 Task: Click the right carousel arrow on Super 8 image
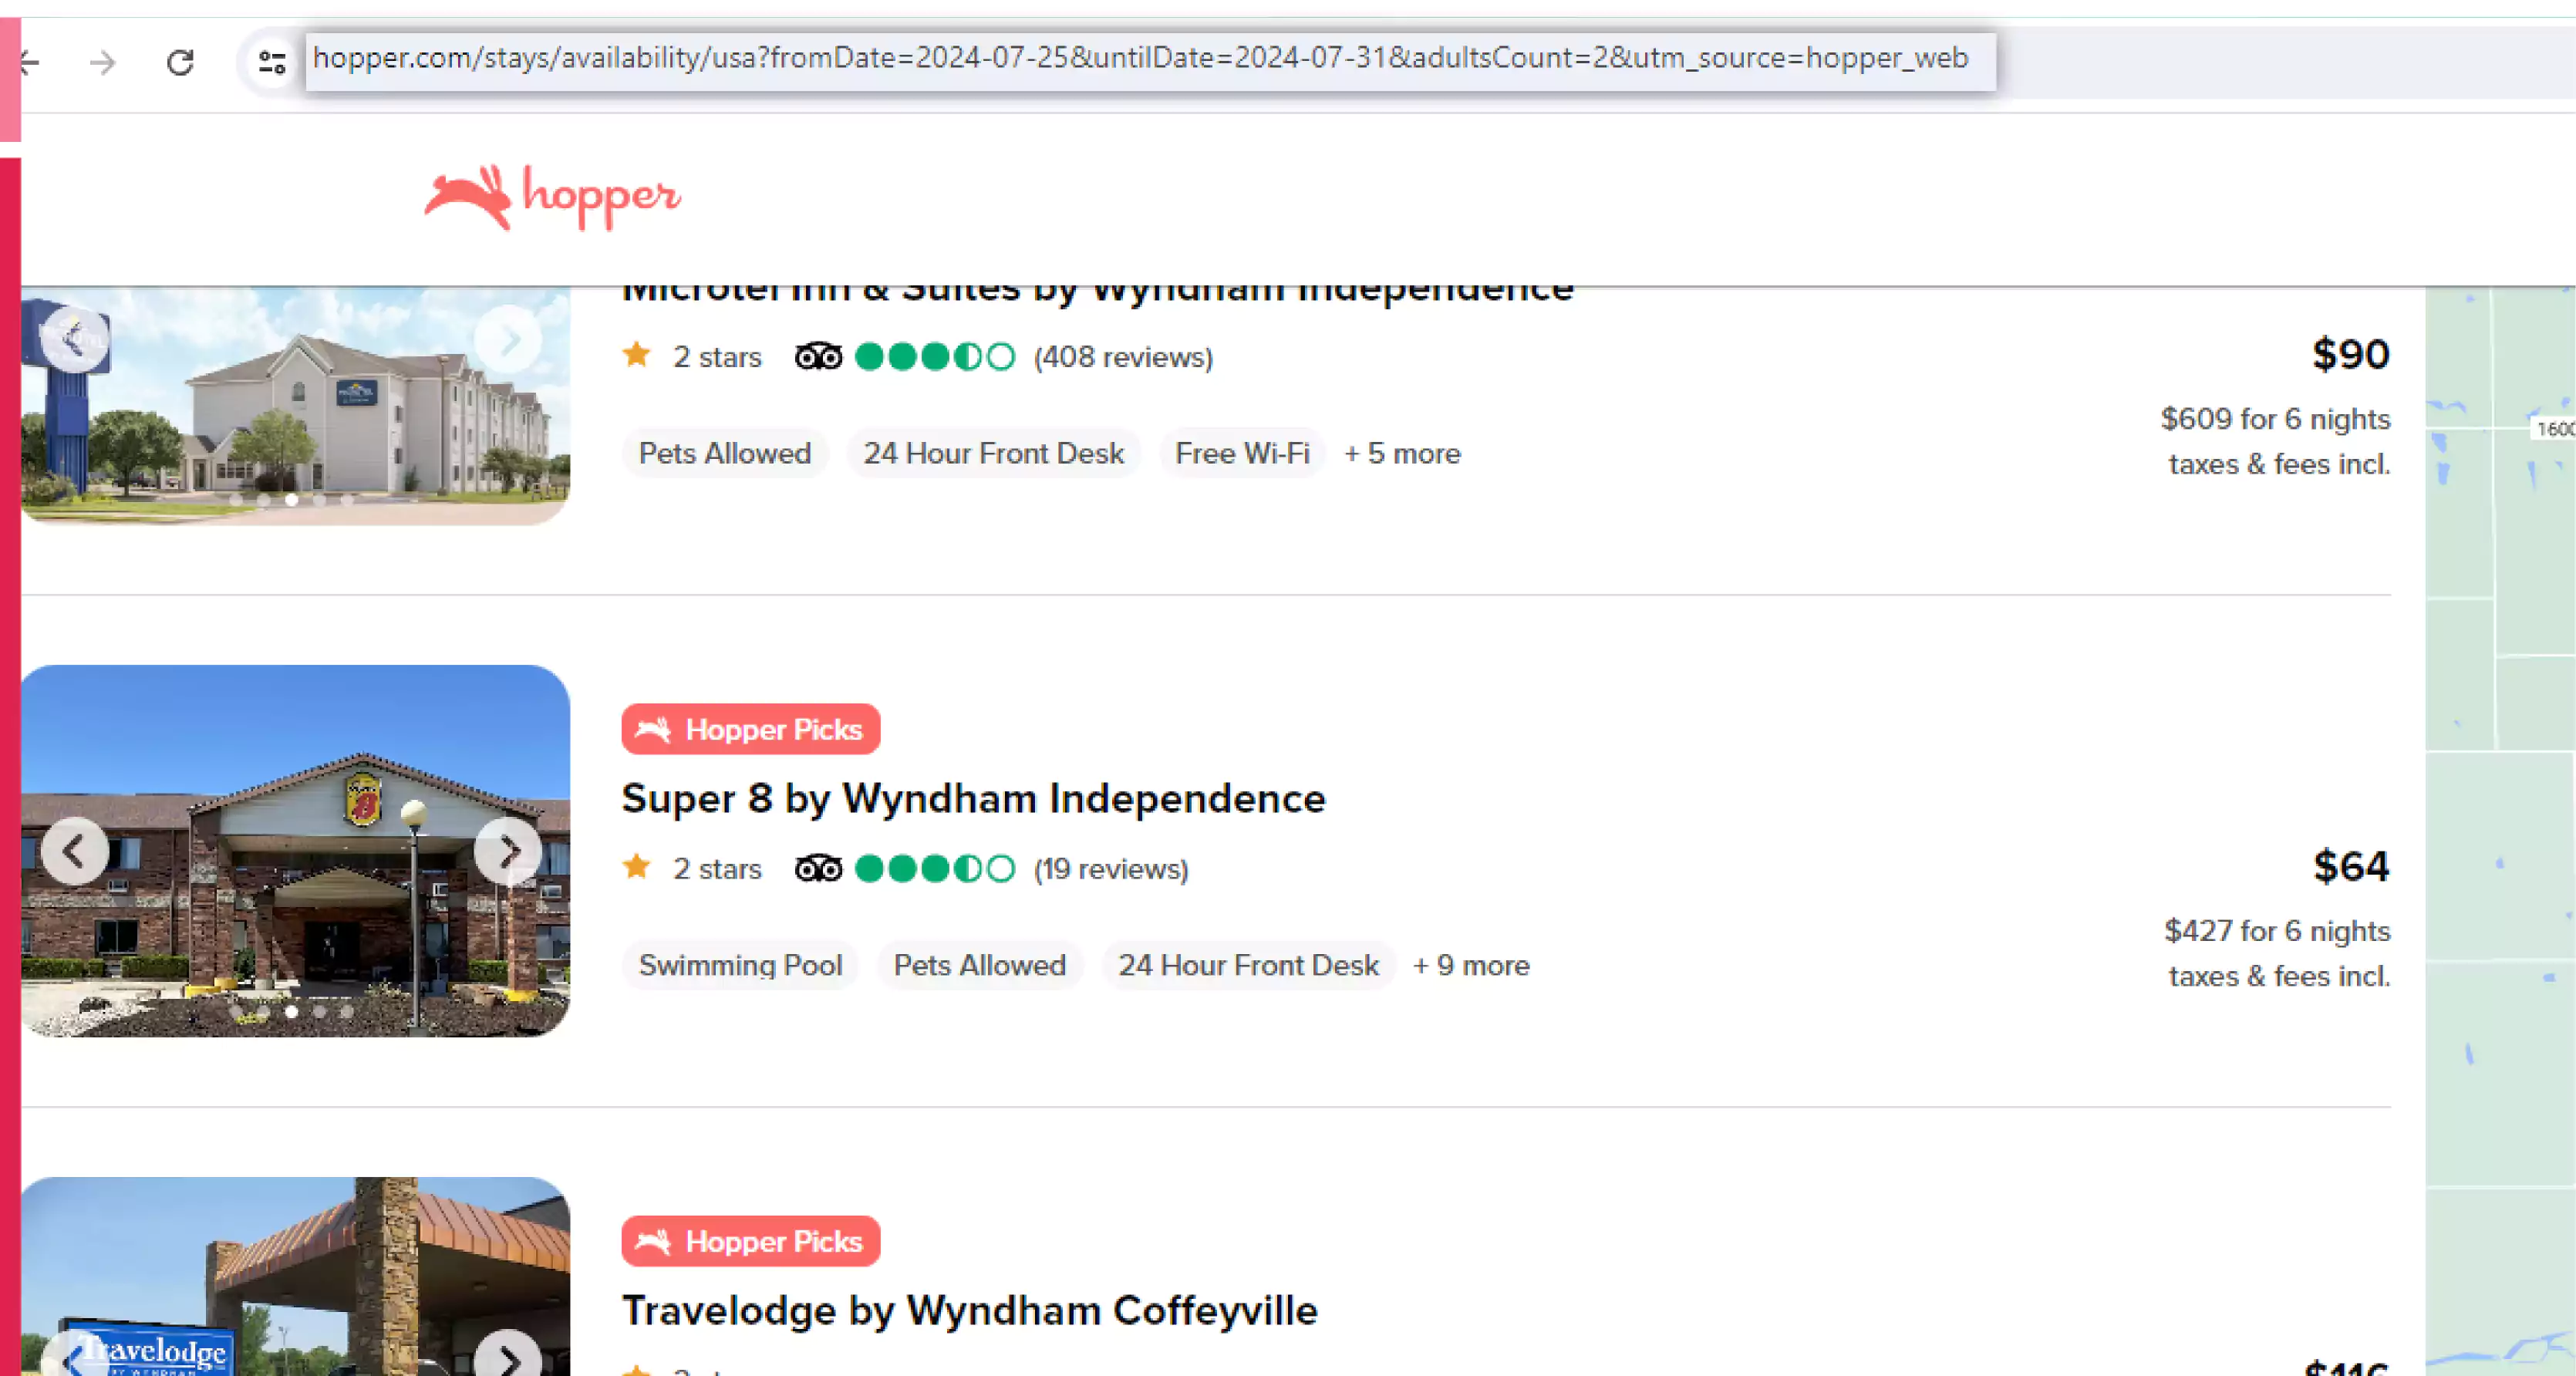pyautogui.click(x=507, y=852)
